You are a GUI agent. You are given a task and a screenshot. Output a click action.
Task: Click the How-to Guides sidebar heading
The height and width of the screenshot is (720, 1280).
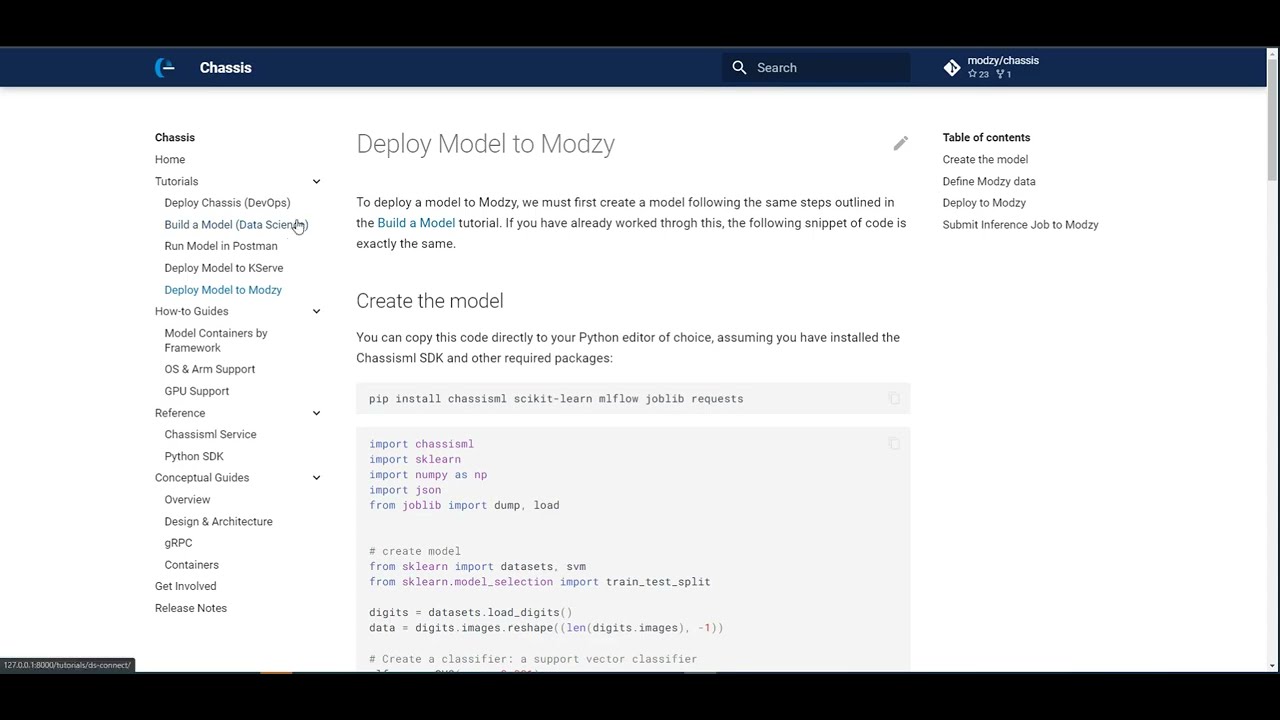pyautogui.click(x=192, y=312)
